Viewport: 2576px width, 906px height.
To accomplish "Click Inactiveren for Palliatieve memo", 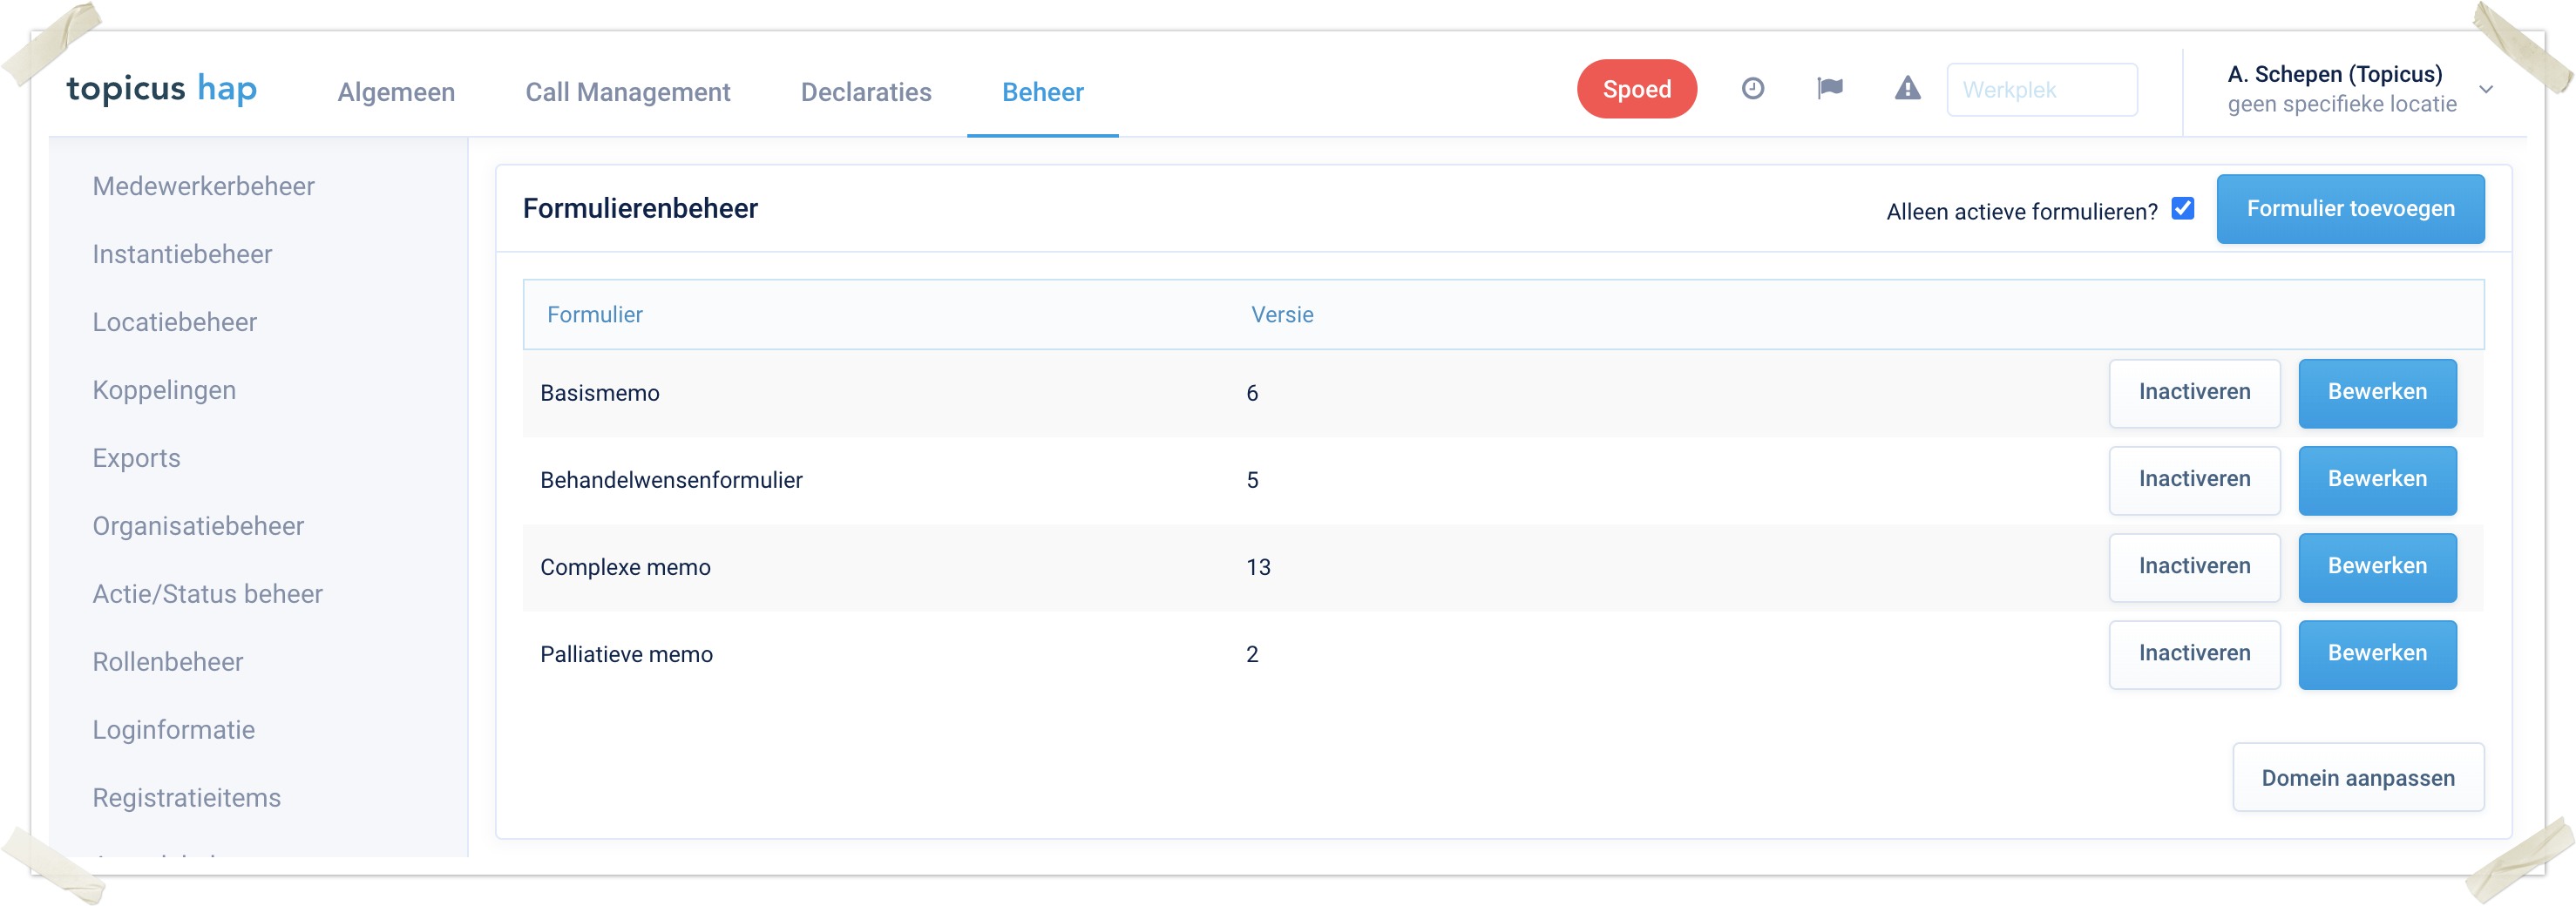I will coord(2194,653).
